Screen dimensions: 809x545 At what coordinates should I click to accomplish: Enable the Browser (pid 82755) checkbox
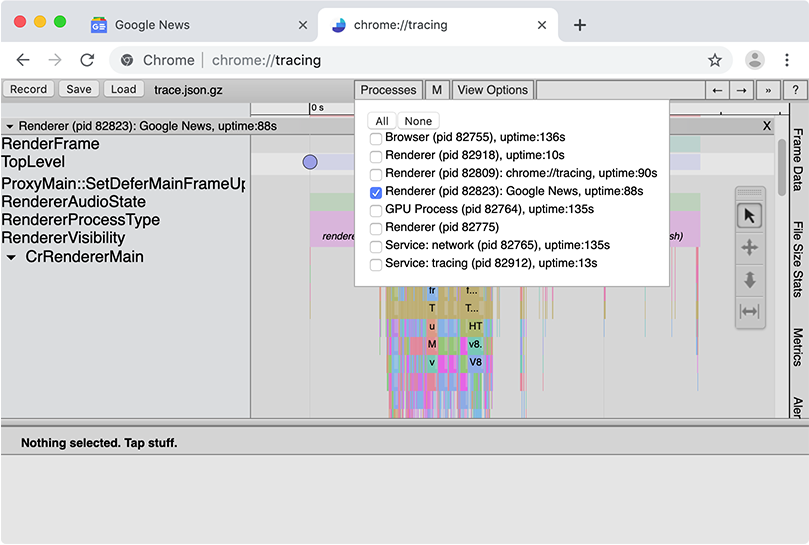click(376, 137)
